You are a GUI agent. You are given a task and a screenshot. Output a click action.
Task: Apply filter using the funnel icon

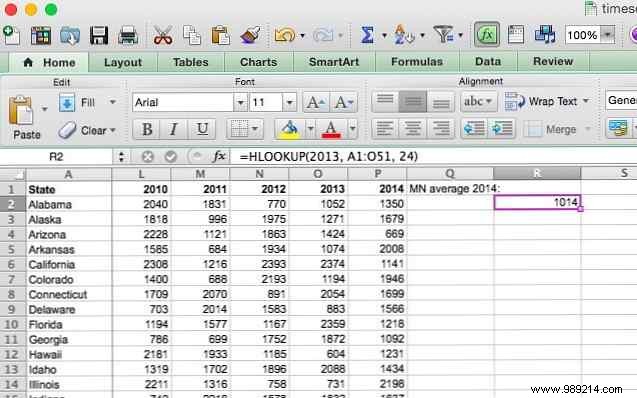click(444, 35)
